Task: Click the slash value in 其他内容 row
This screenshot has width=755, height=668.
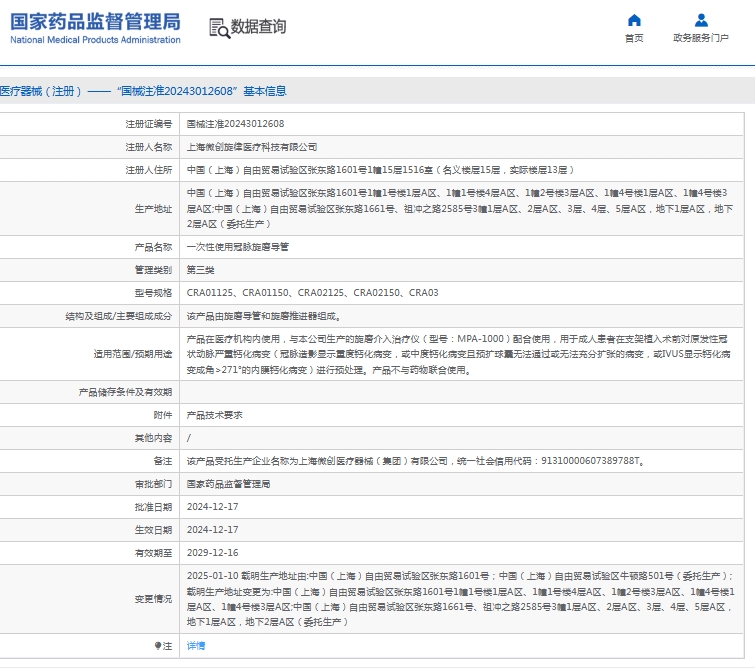Action: (x=189, y=438)
